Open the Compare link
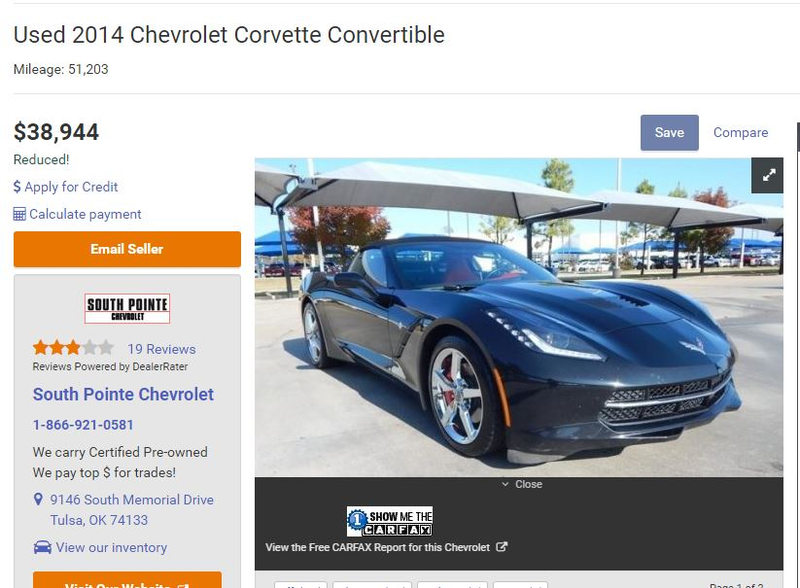Viewport: 800px width, 588px height. click(740, 133)
